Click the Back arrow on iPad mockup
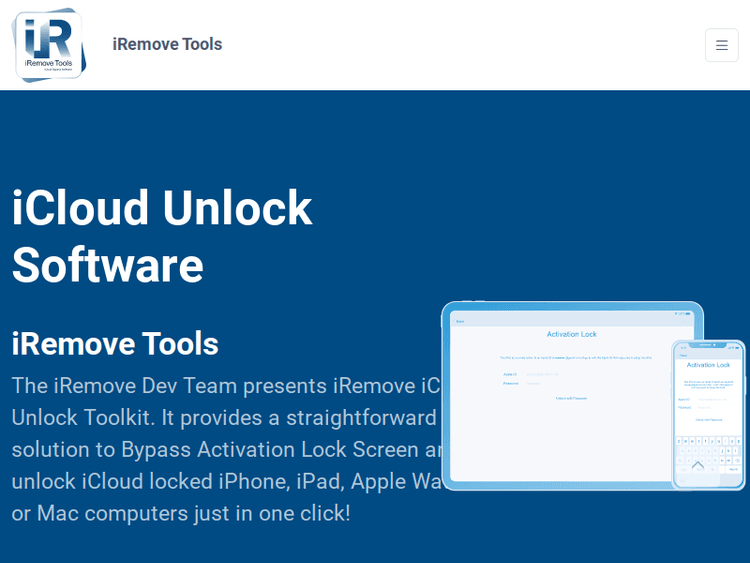This screenshot has width=750, height=563. (460, 321)
